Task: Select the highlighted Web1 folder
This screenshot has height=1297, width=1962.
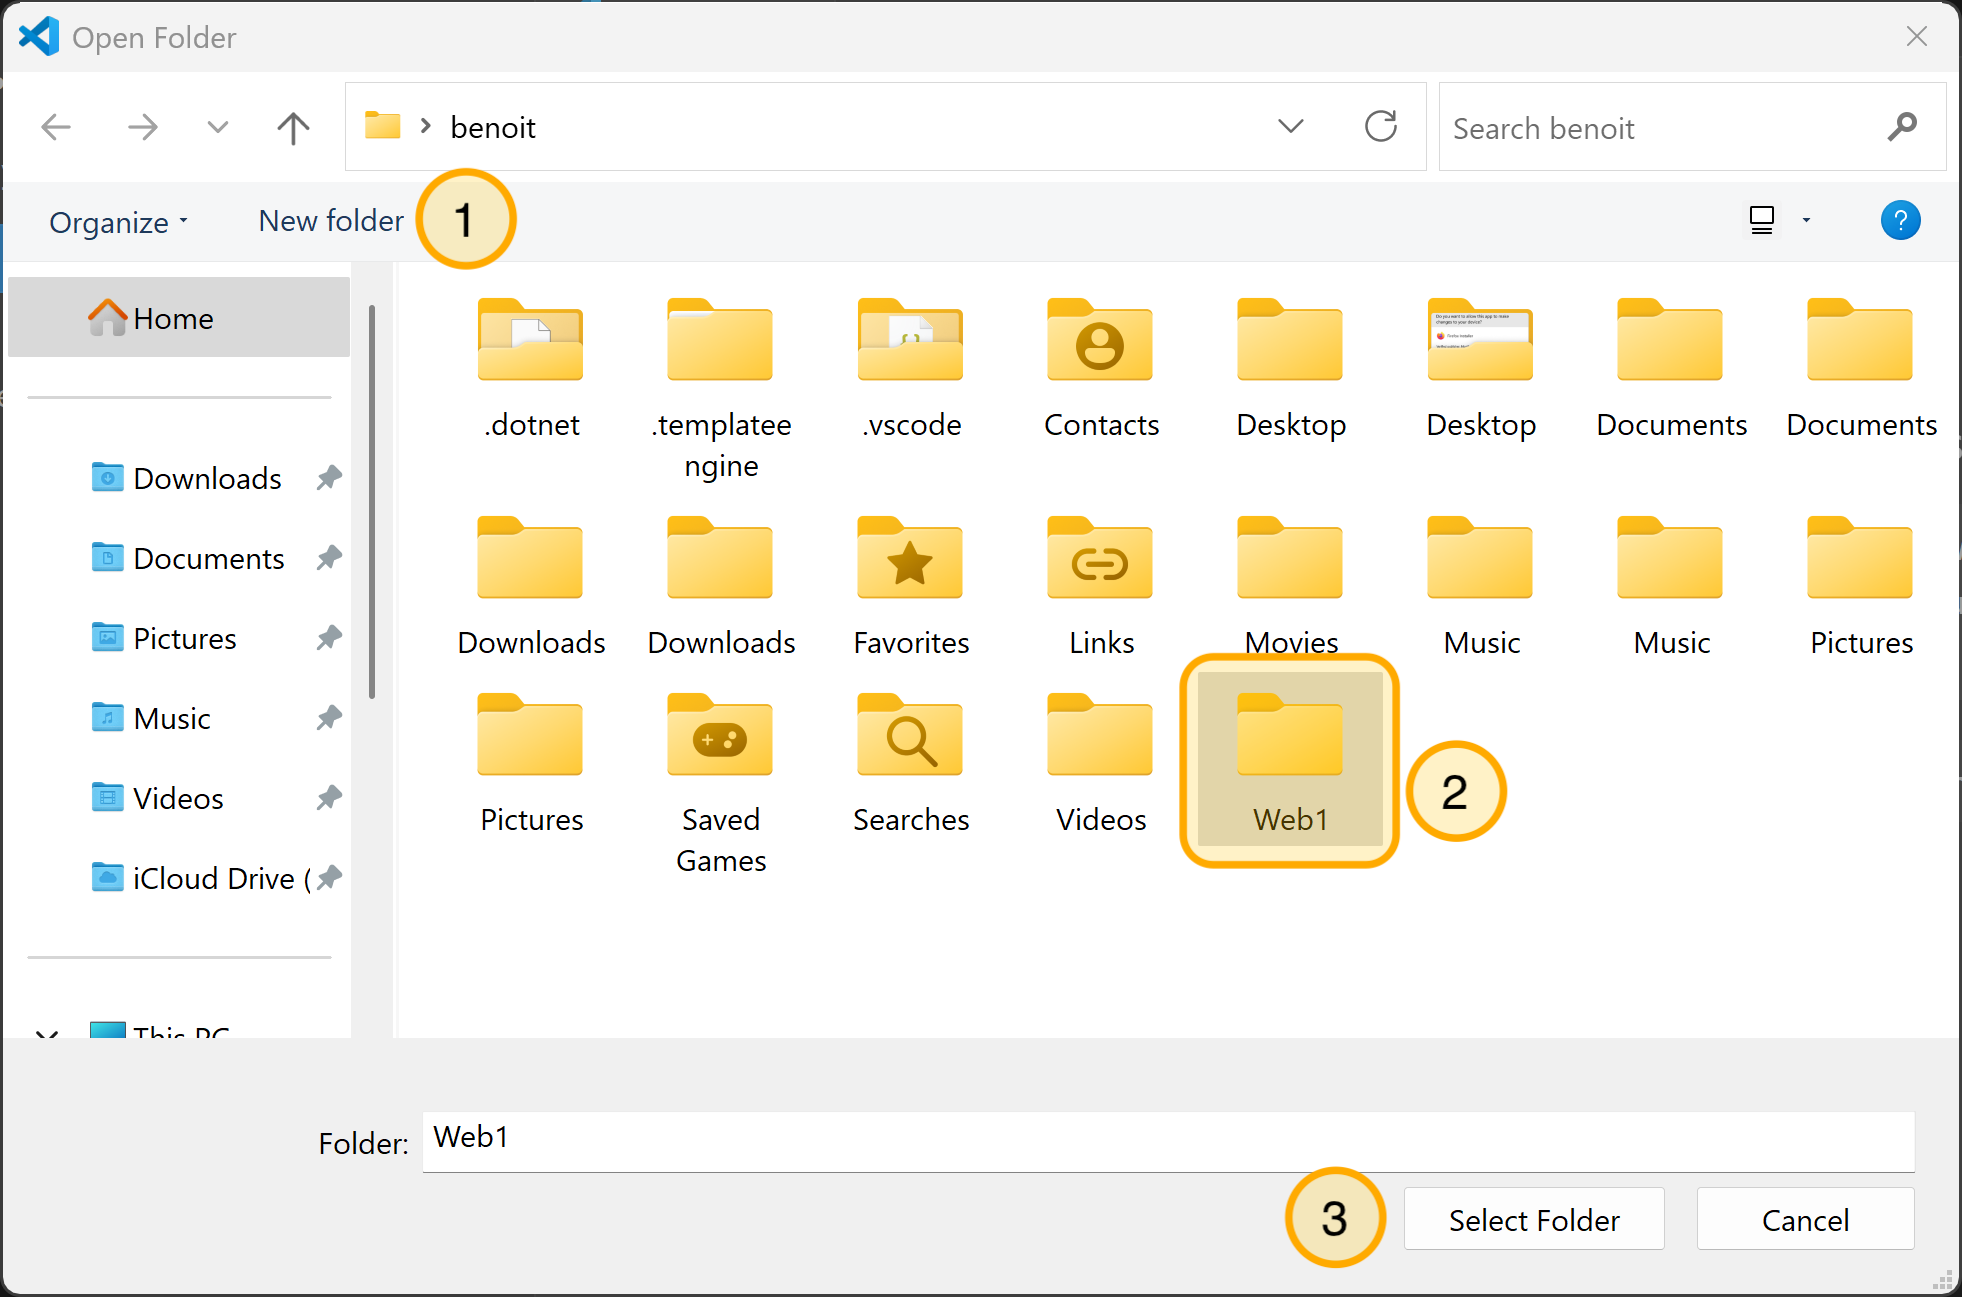Action: [1290, 761]
